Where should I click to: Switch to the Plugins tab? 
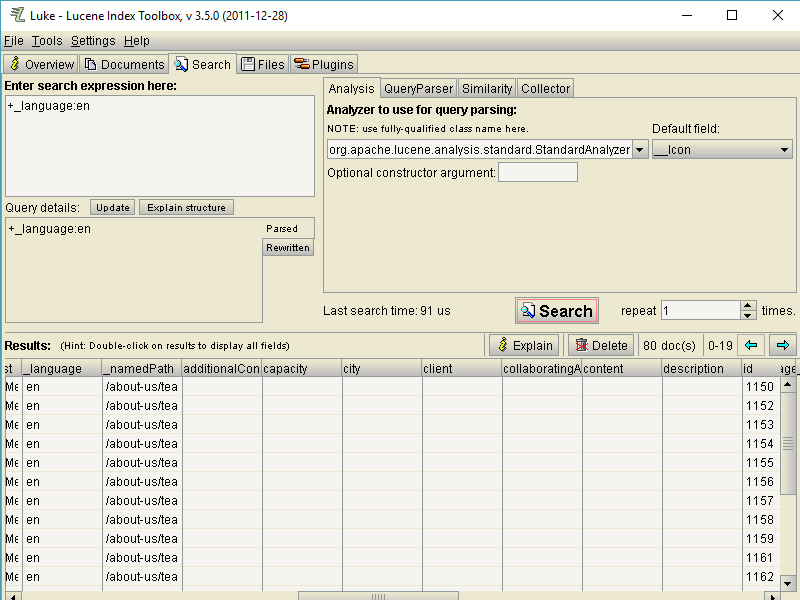pos(324,64)
